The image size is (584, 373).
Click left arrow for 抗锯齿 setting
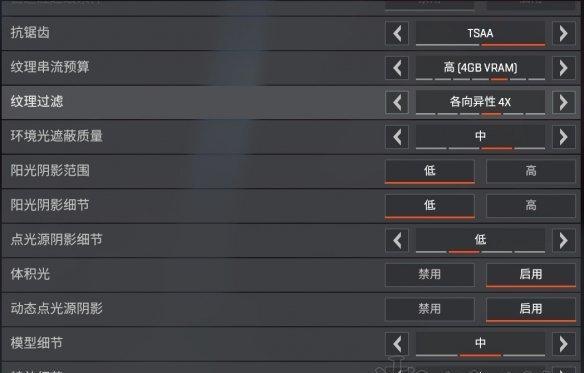397,34
